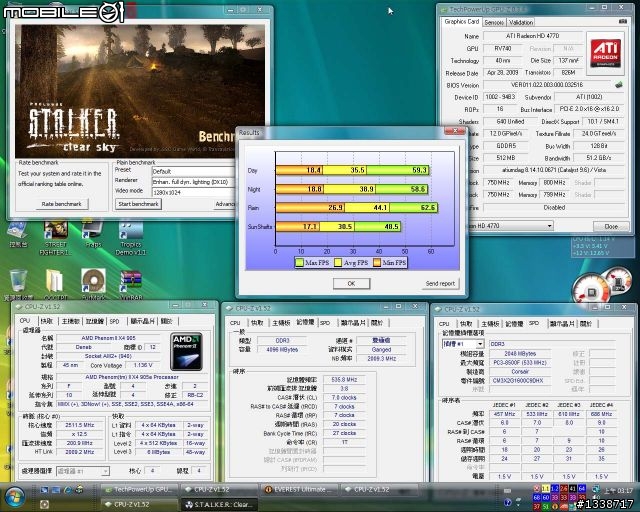Open the folder icon next to Recycle Bin
640x512 pixels.
tap(55, 283)
